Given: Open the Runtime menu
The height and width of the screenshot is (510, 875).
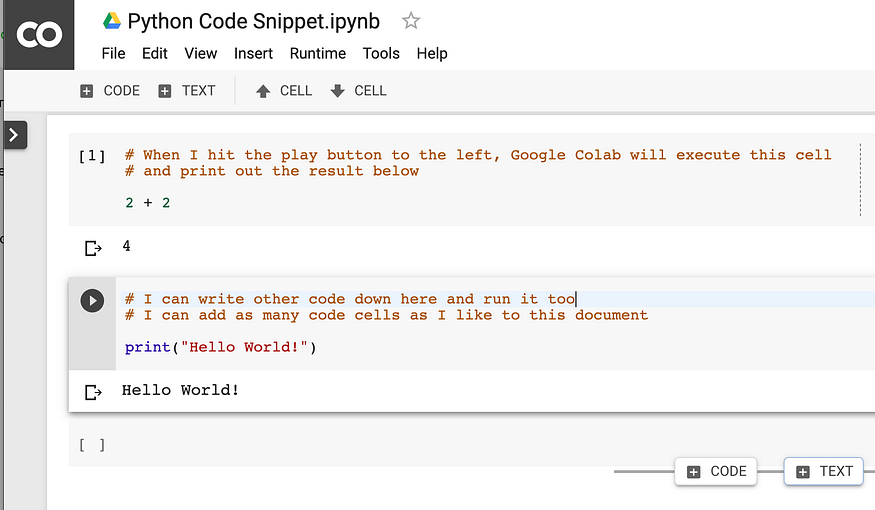Looking at the screenshot, I should [x=318, y=54].
